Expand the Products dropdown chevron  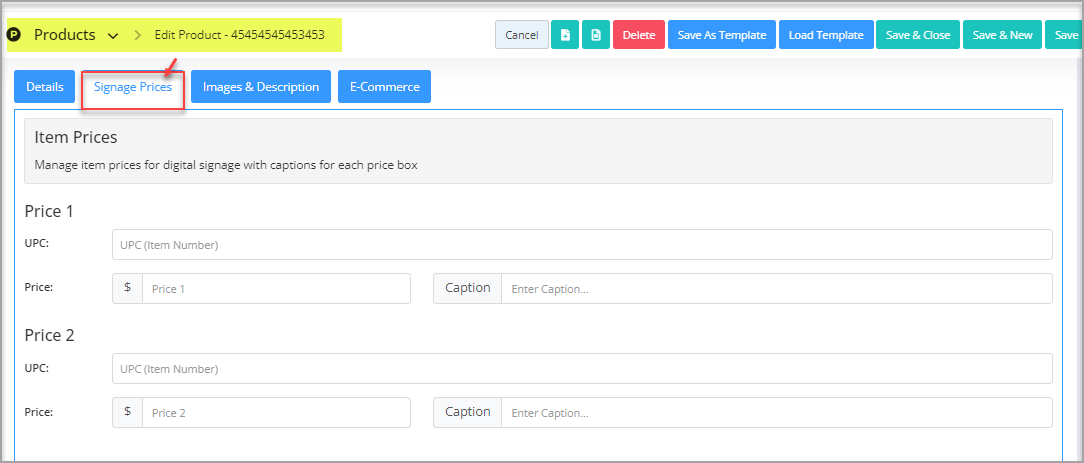(x=113, y=35)
